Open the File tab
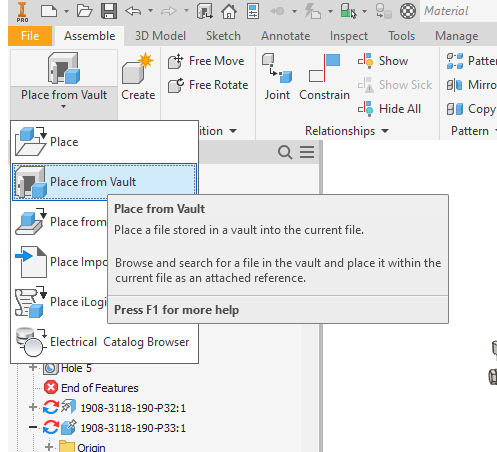The height and width of the screenshot is (452, 497). tap(30, 36)
